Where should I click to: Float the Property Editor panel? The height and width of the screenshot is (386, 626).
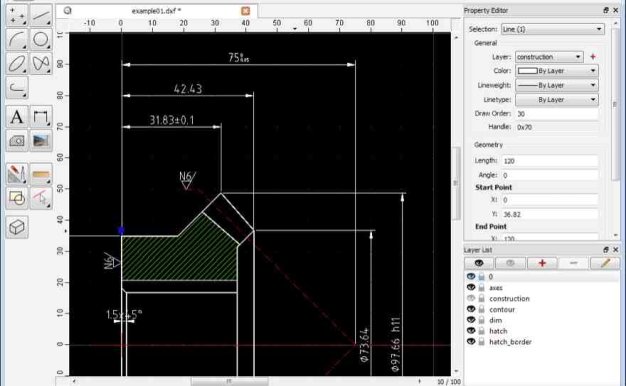point(606,10)
